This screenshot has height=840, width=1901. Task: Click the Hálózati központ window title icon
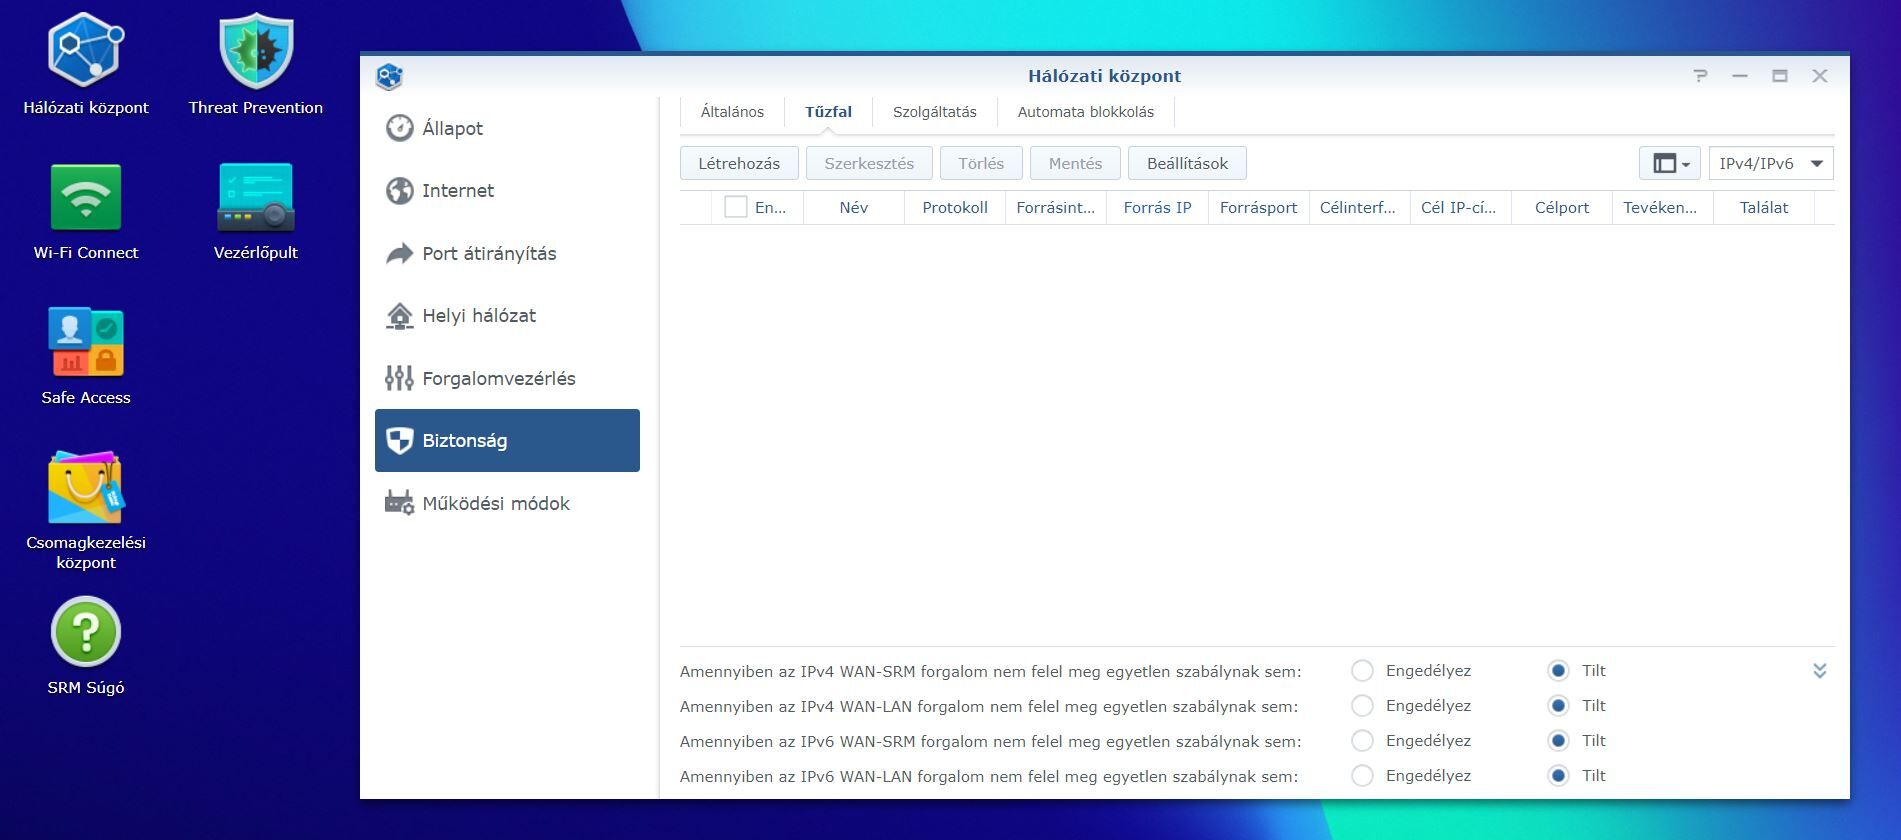tap(389, 76)
